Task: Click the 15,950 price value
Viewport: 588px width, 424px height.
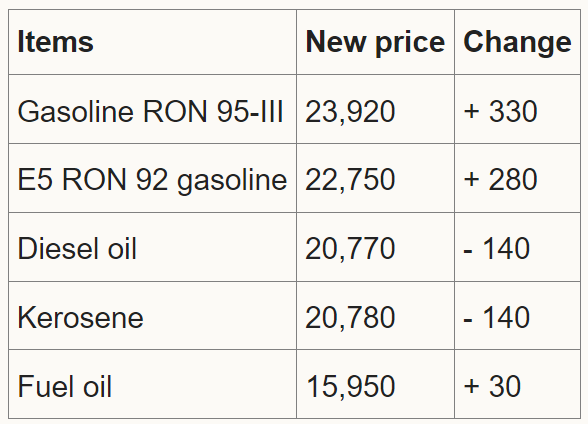Action: (351, 387)
